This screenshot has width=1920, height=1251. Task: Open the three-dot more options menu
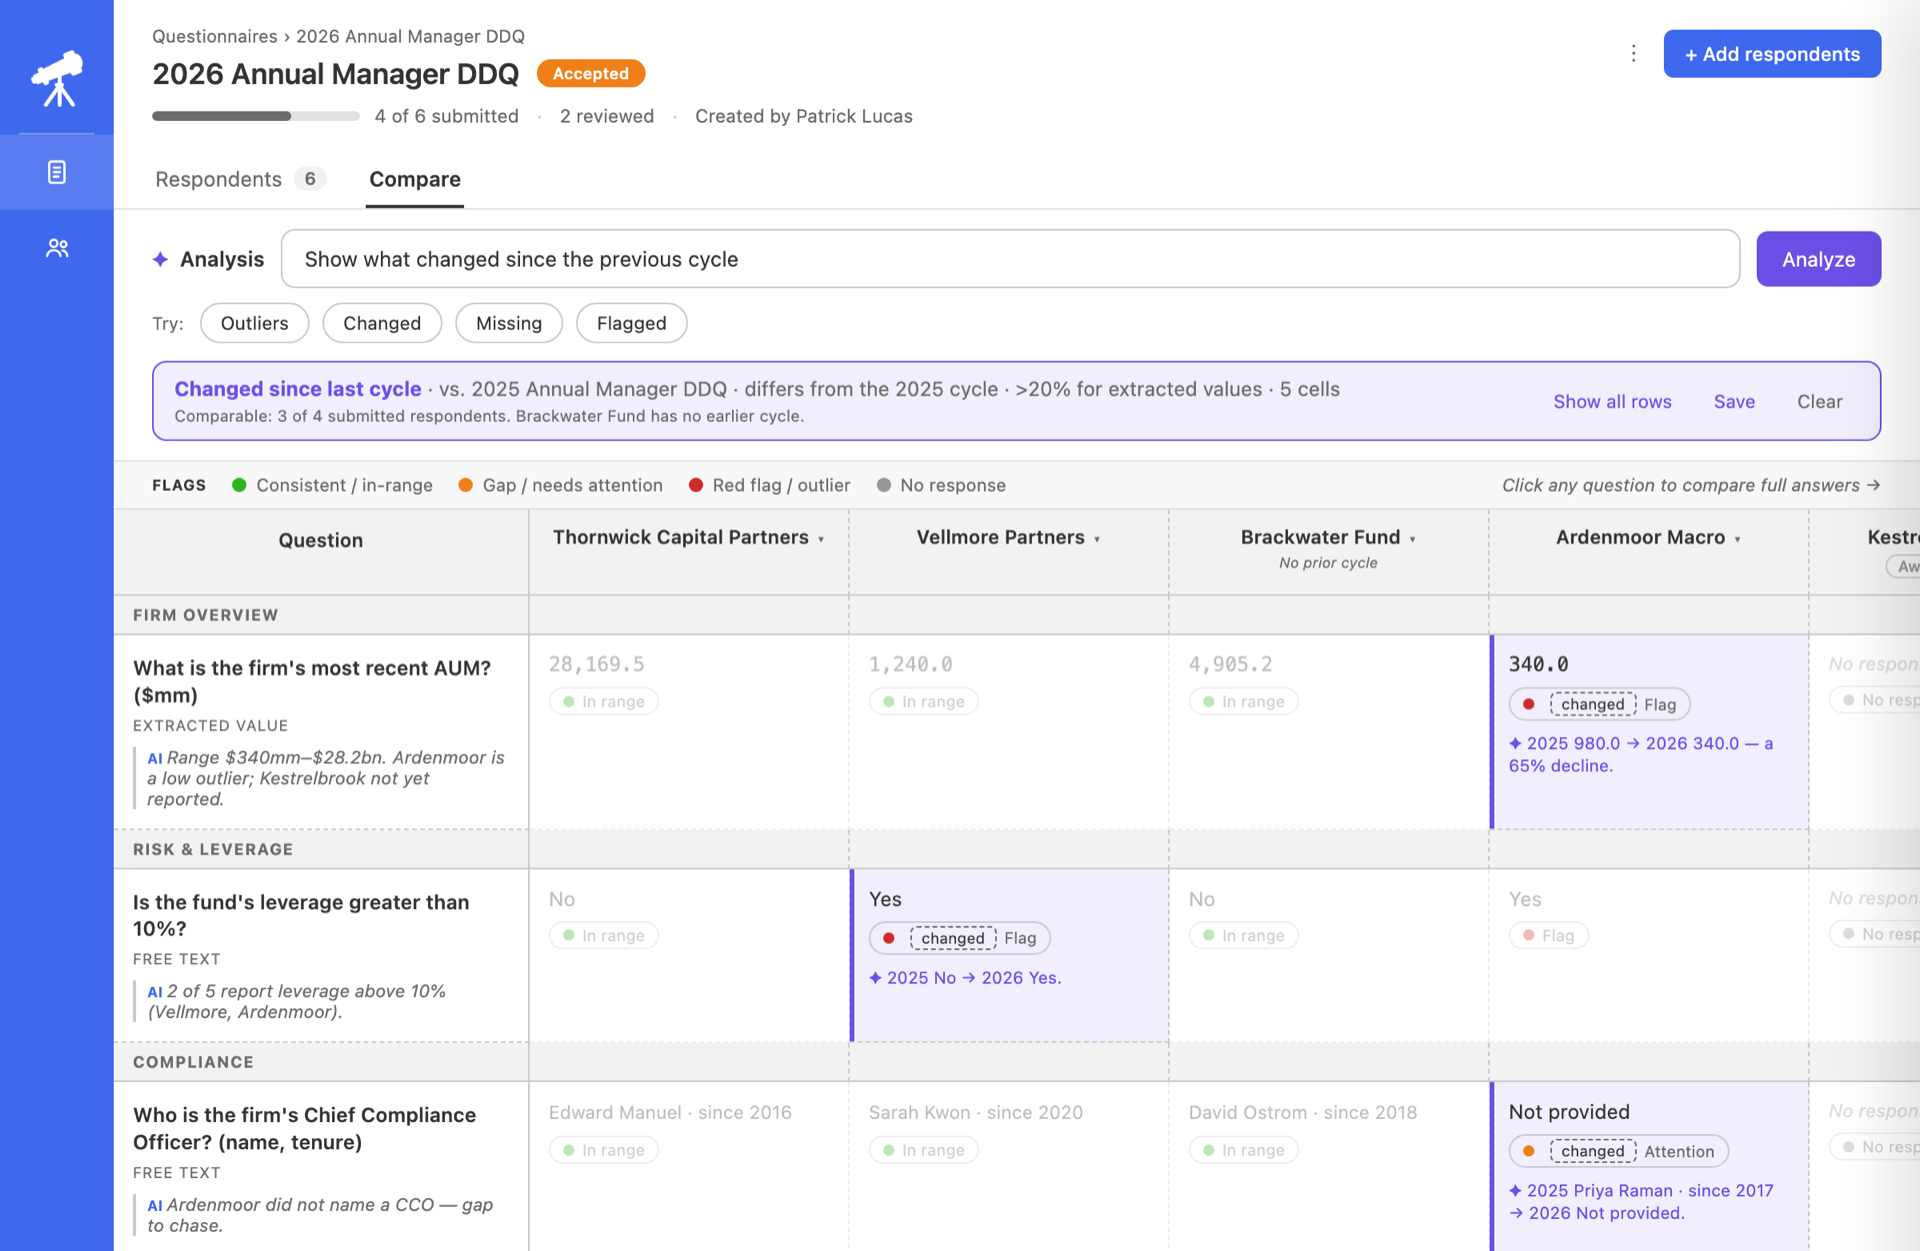(x=1633, y=54)
